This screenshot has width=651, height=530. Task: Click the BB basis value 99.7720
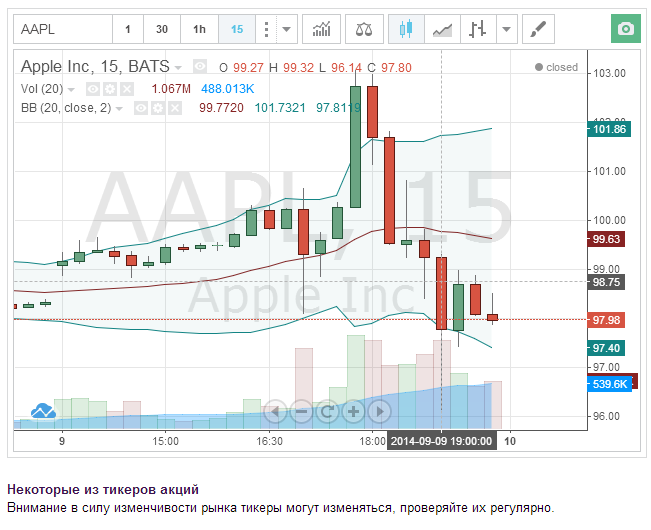(221, 108)
